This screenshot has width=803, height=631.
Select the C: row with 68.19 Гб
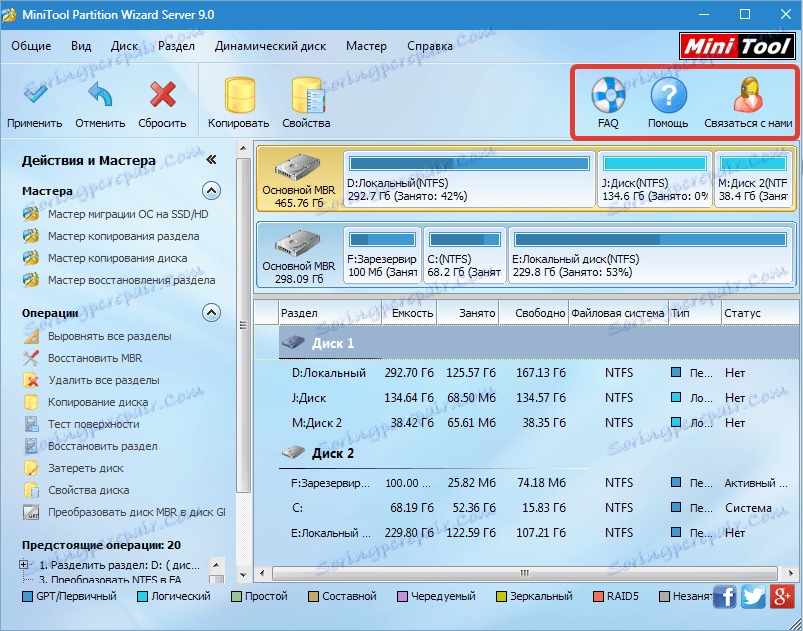click(x=527, y=508)
